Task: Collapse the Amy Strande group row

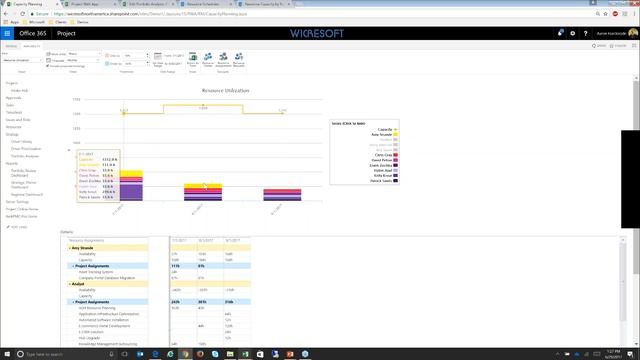Action: point(70,248)
